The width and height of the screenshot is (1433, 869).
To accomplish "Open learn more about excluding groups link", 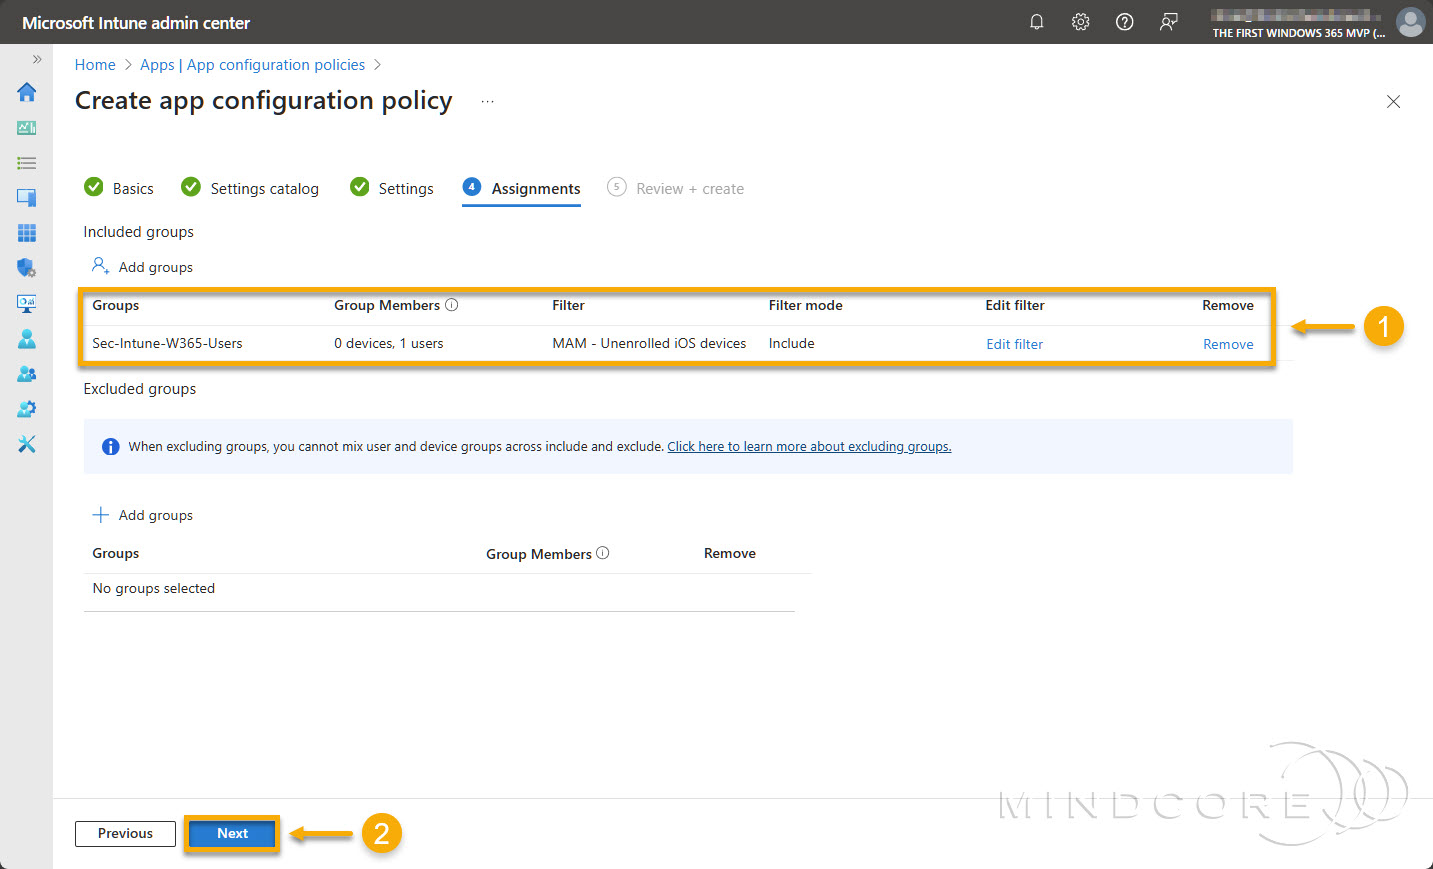I will (809, 447).
